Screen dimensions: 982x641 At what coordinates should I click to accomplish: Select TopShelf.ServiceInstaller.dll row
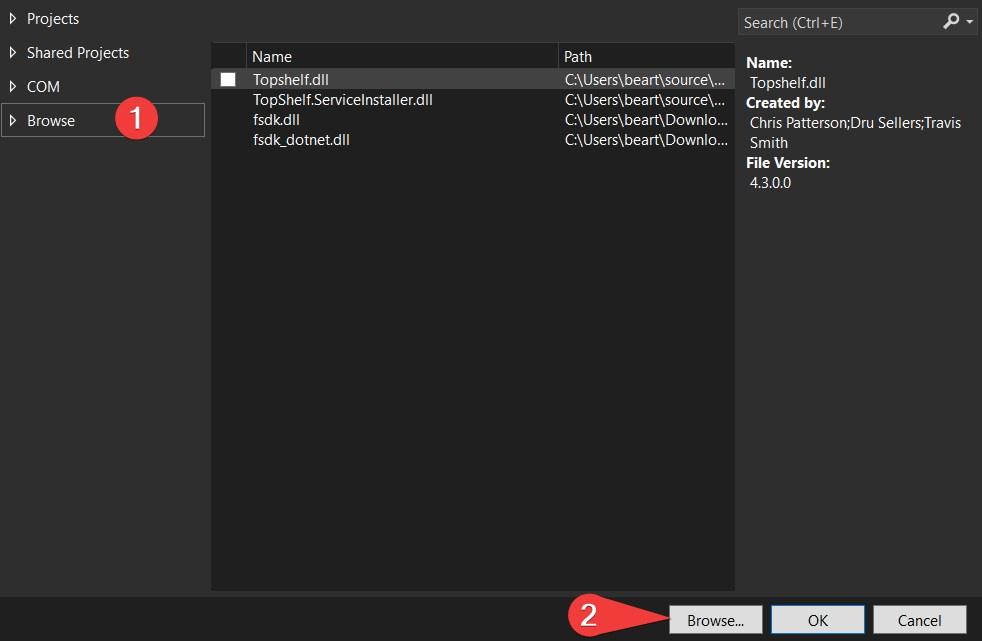coord(473,100)
